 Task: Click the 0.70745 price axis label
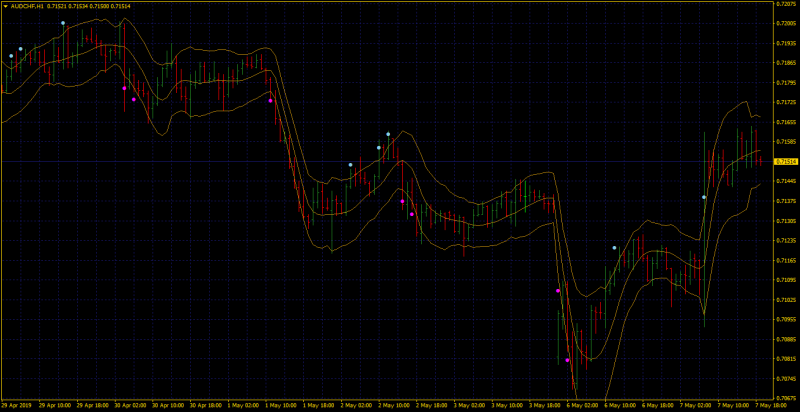[x=785, y=379]
